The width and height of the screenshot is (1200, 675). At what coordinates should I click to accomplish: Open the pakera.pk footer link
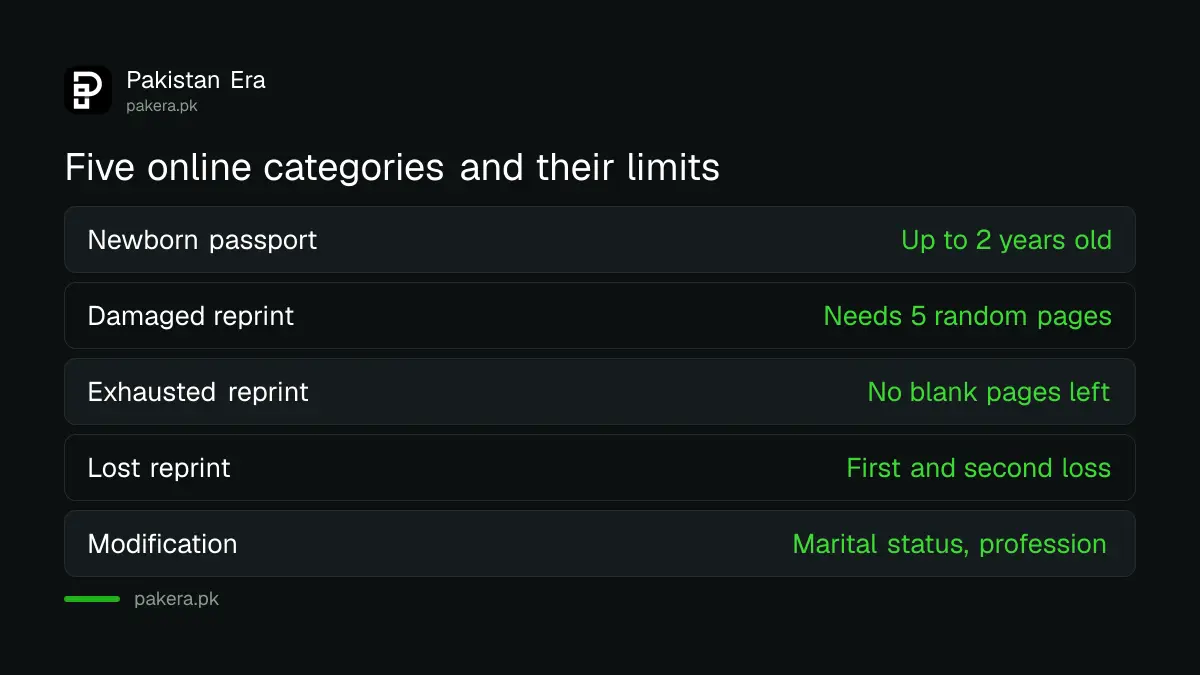point(176,600)
